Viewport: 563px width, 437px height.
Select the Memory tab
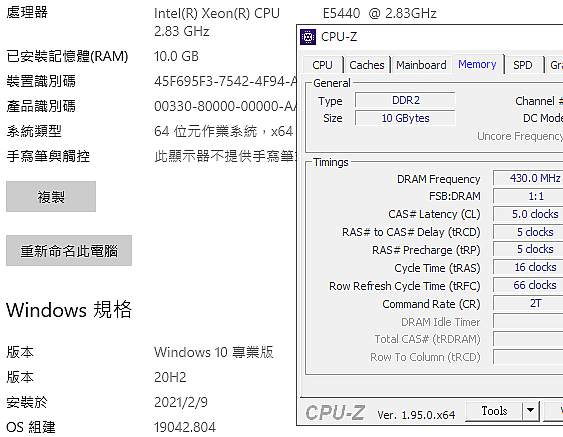(x=477, y=64)
